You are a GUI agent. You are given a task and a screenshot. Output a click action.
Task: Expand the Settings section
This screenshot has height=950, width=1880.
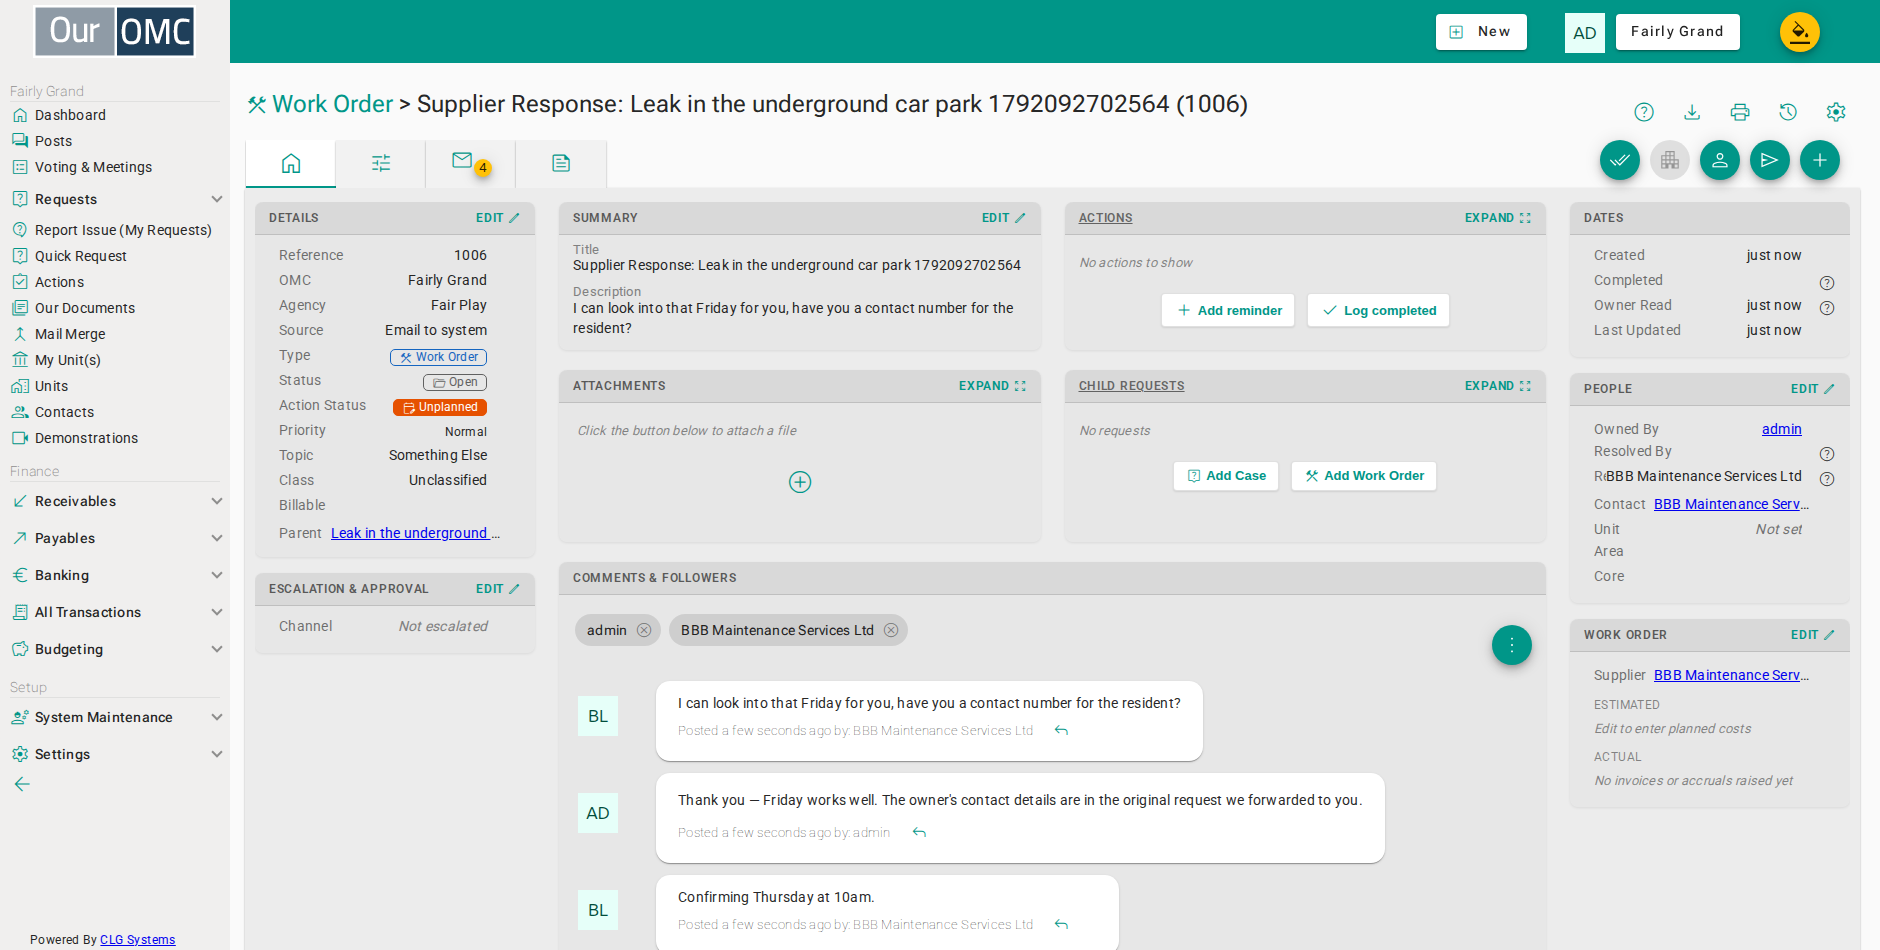tap(116, 754)
